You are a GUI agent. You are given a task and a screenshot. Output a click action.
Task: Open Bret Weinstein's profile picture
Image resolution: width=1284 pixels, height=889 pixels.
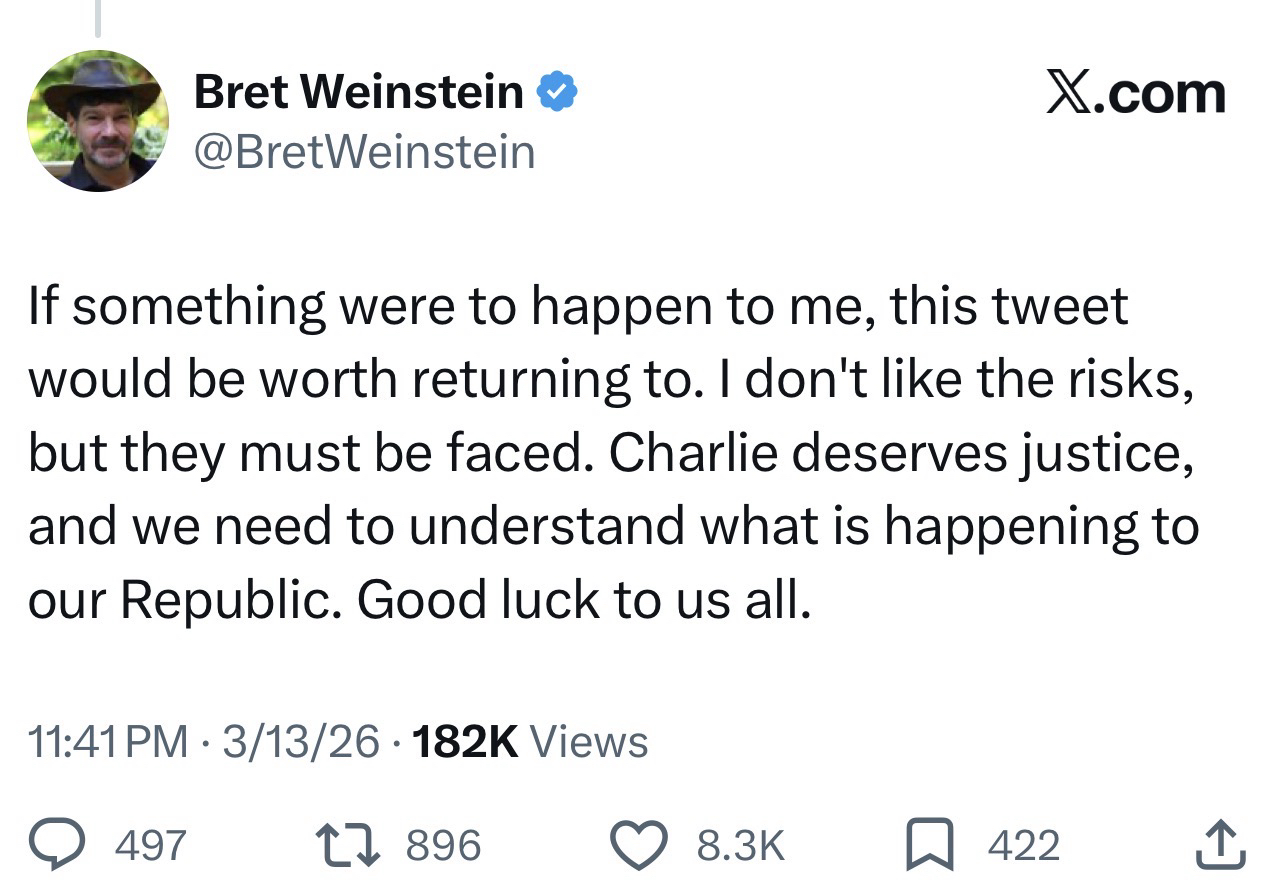click(x=97, y=121)
